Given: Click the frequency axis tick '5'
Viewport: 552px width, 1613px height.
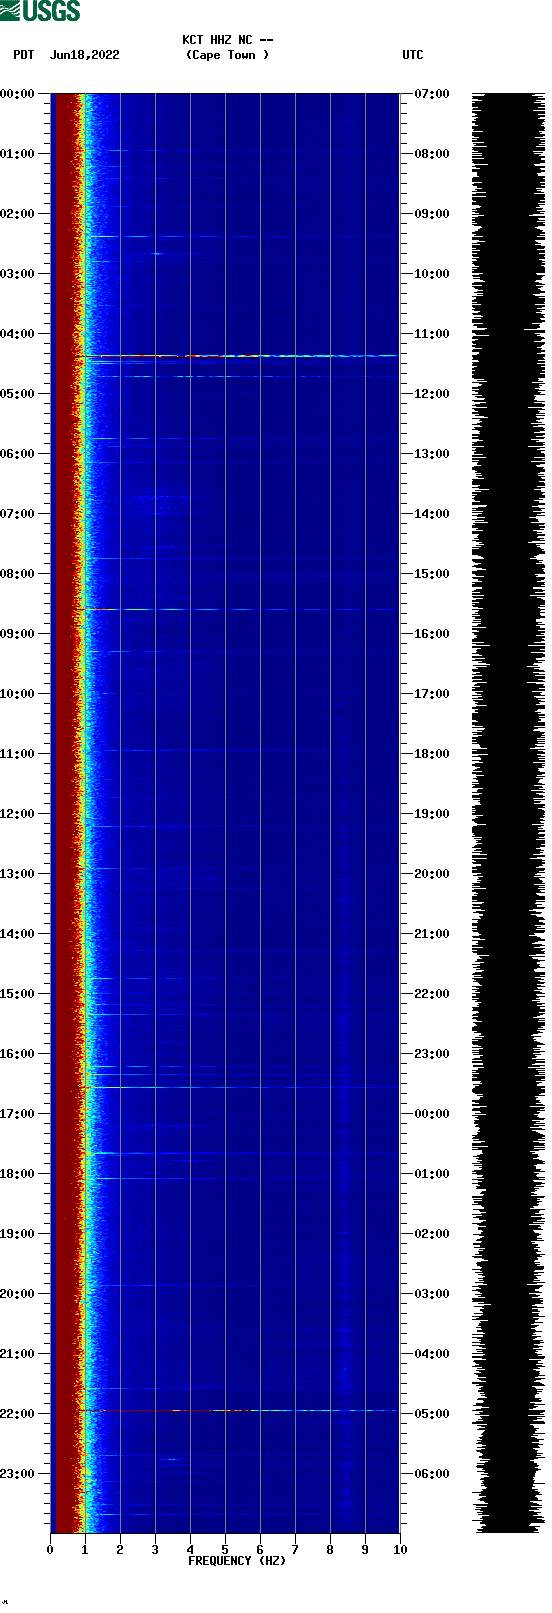Looking at the screenshot, I should tap(225, 1550).
